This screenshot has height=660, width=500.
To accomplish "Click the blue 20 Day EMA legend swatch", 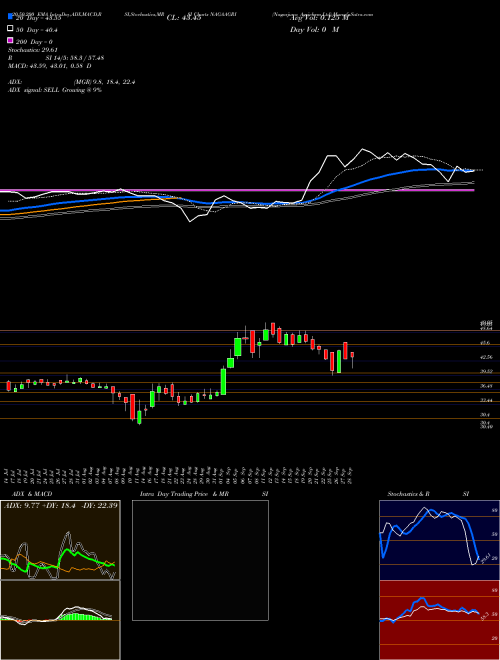I will (10, 17).
